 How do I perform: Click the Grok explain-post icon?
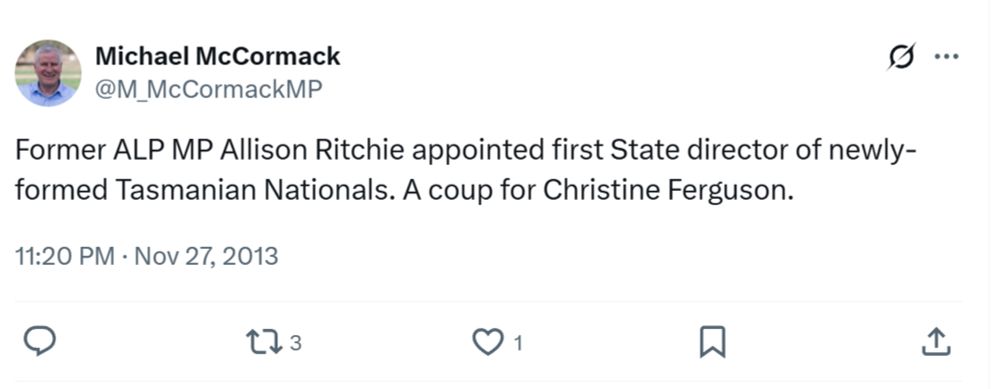pyautogui.click(x=902, y=57)
